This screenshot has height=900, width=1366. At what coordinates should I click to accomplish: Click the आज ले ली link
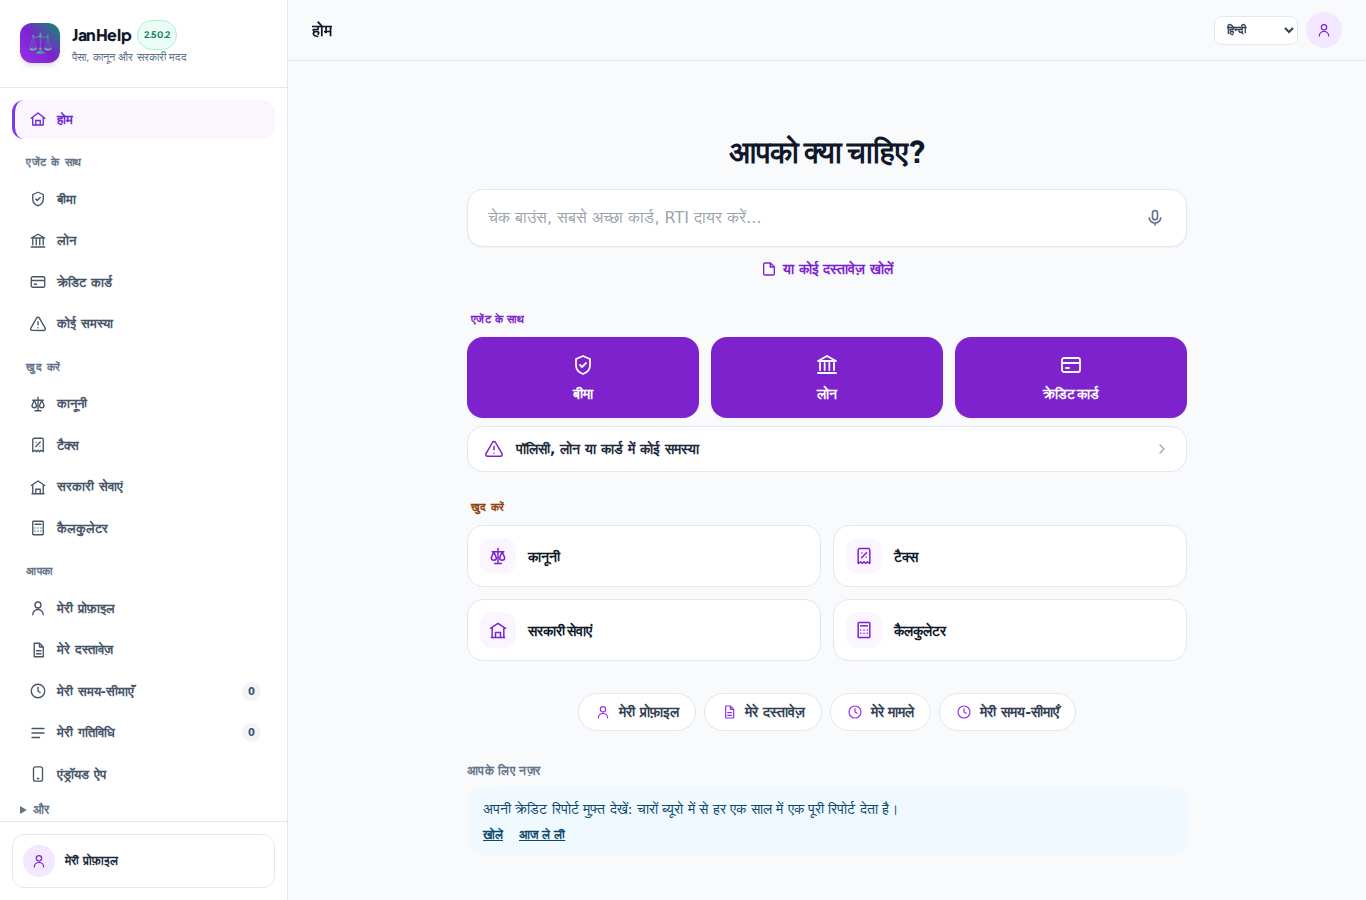tap(542, 835)
